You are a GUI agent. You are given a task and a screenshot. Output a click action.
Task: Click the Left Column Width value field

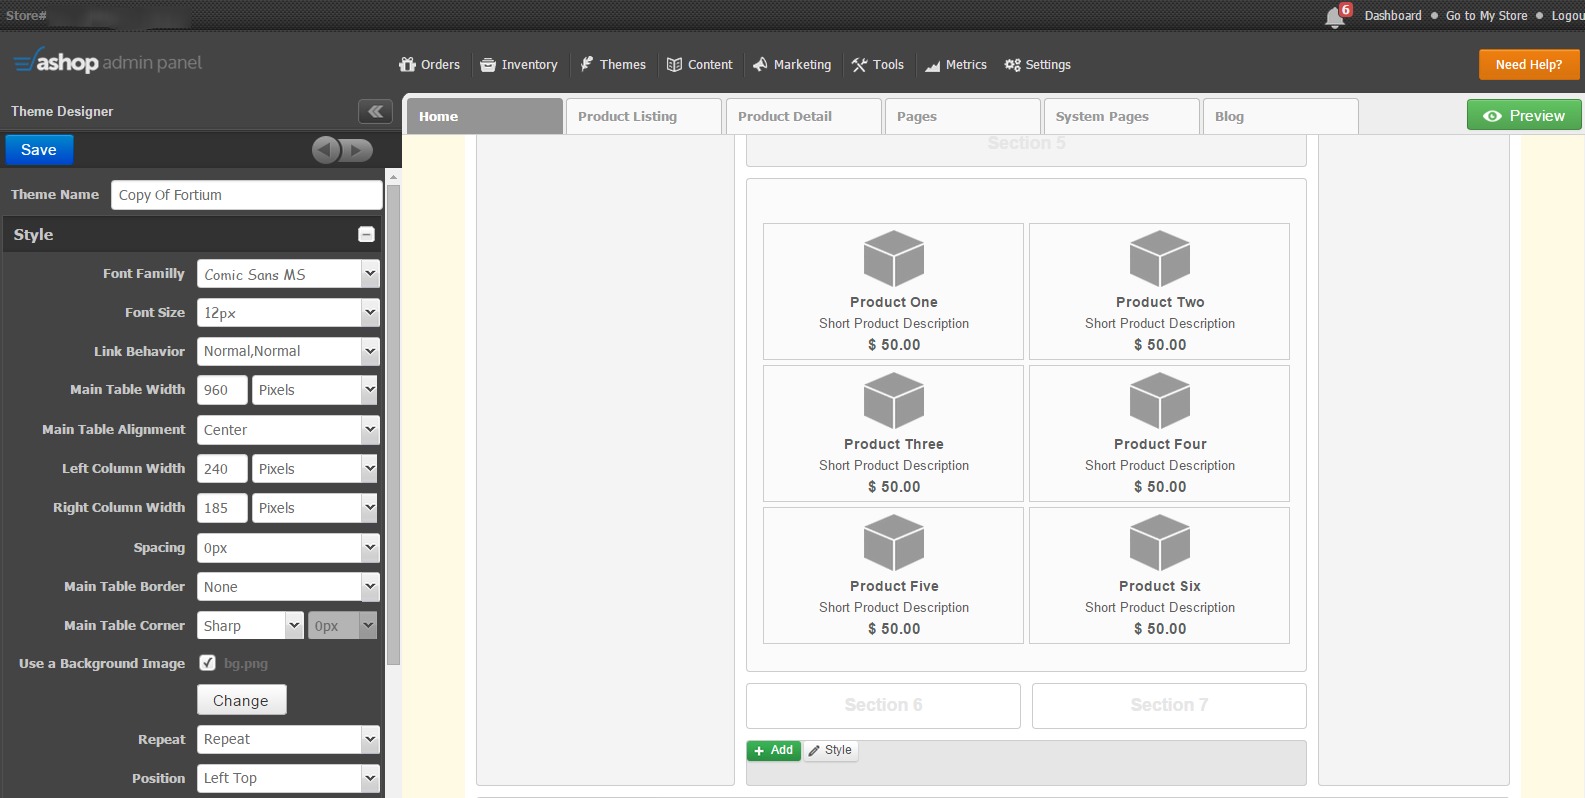222,469
